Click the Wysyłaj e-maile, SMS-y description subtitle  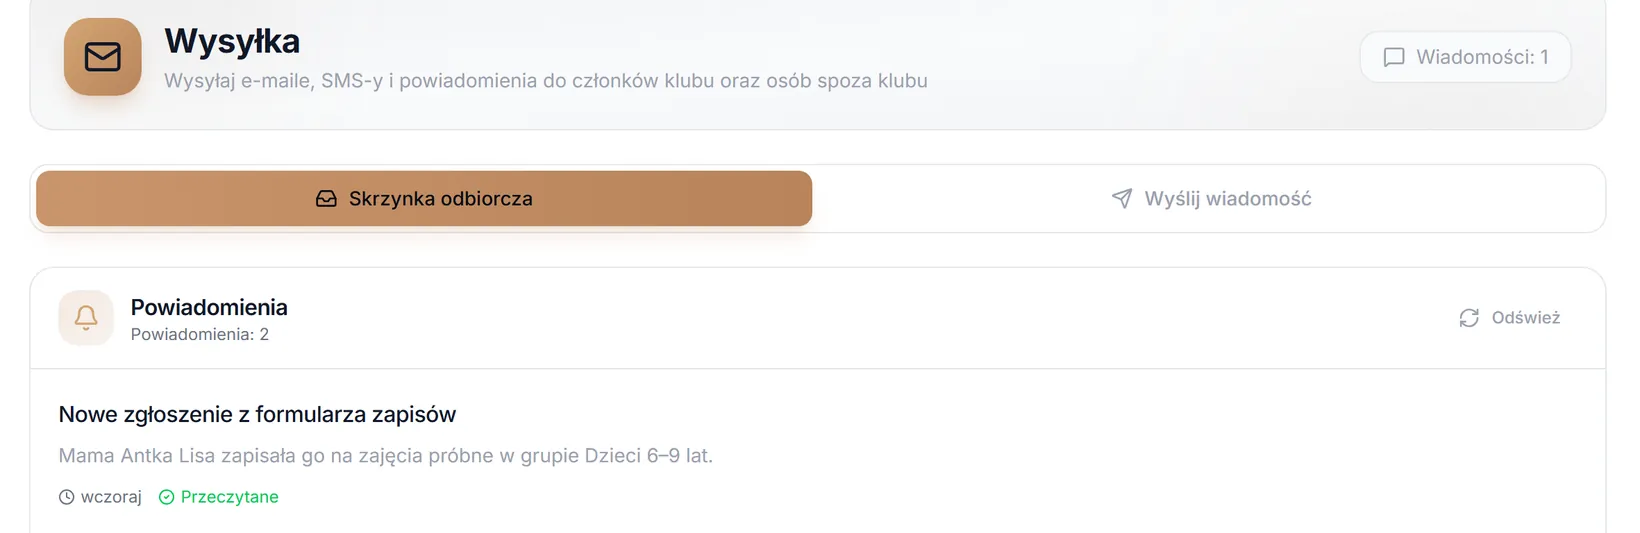click(x=546, y=81)
